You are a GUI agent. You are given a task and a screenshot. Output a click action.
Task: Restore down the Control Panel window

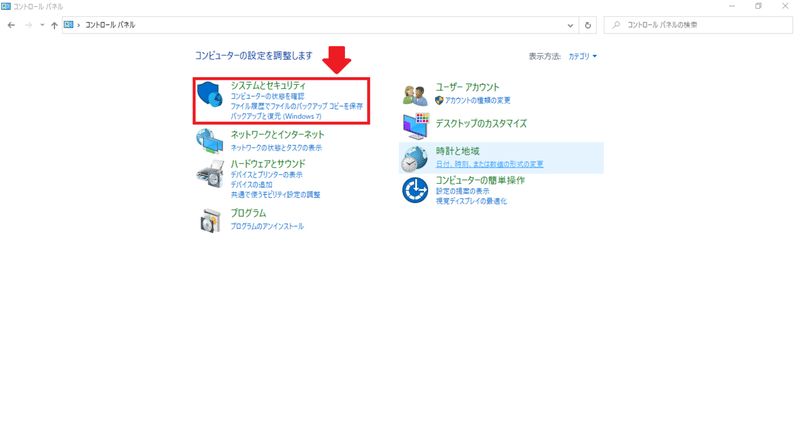click(x=759, y=6)
